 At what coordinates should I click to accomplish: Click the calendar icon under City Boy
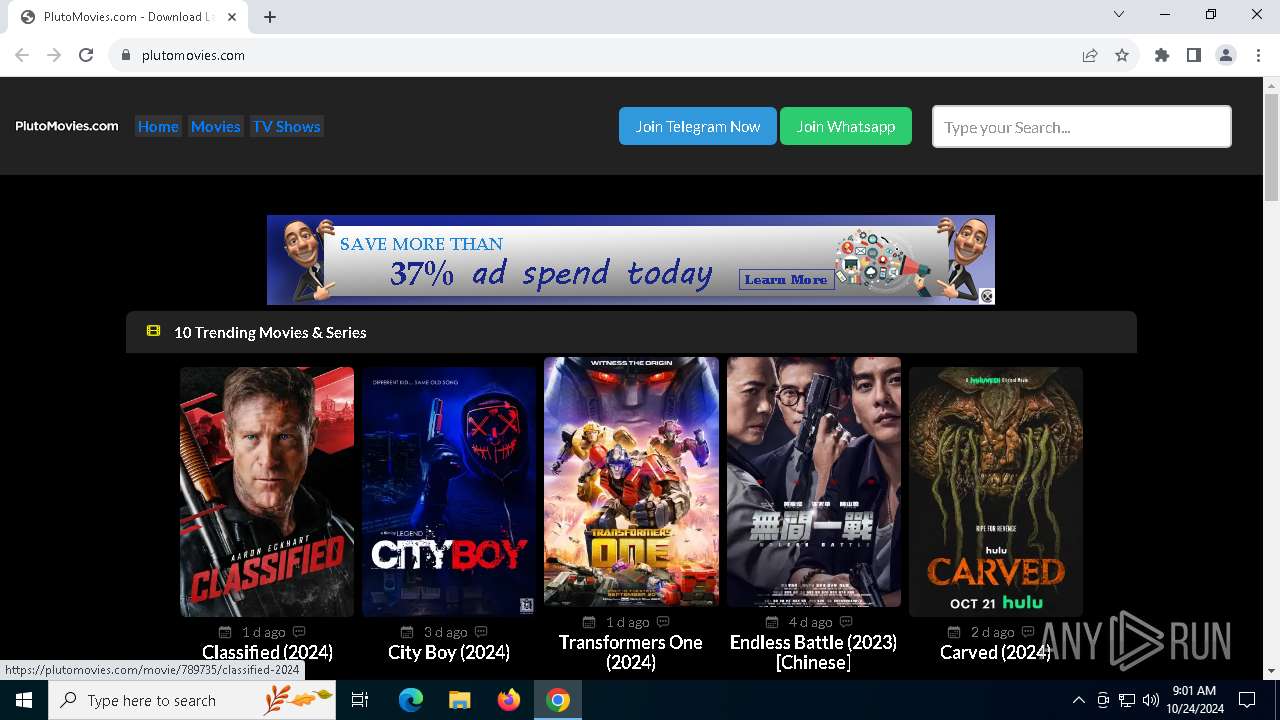click(407, 632)
